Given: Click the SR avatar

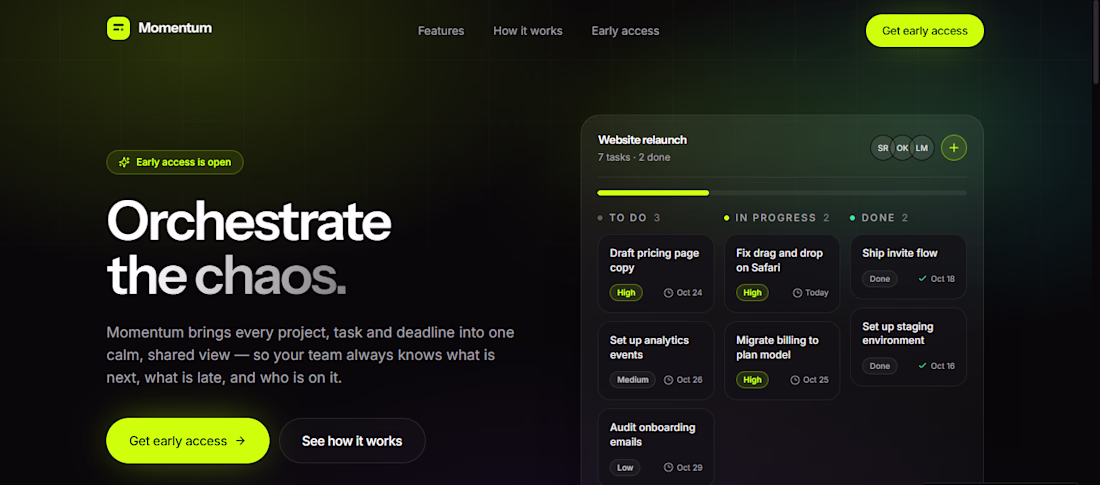Looking at the screenshot, I should (883, 148).
